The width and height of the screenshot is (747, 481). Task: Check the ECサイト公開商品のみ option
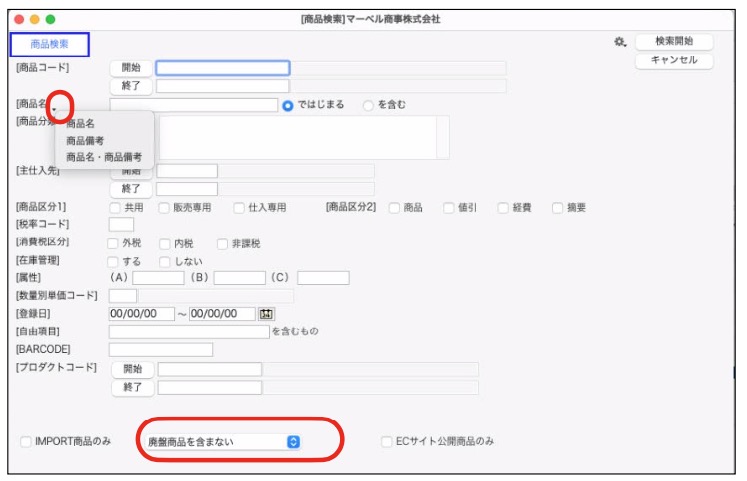[x=387, y=441]
